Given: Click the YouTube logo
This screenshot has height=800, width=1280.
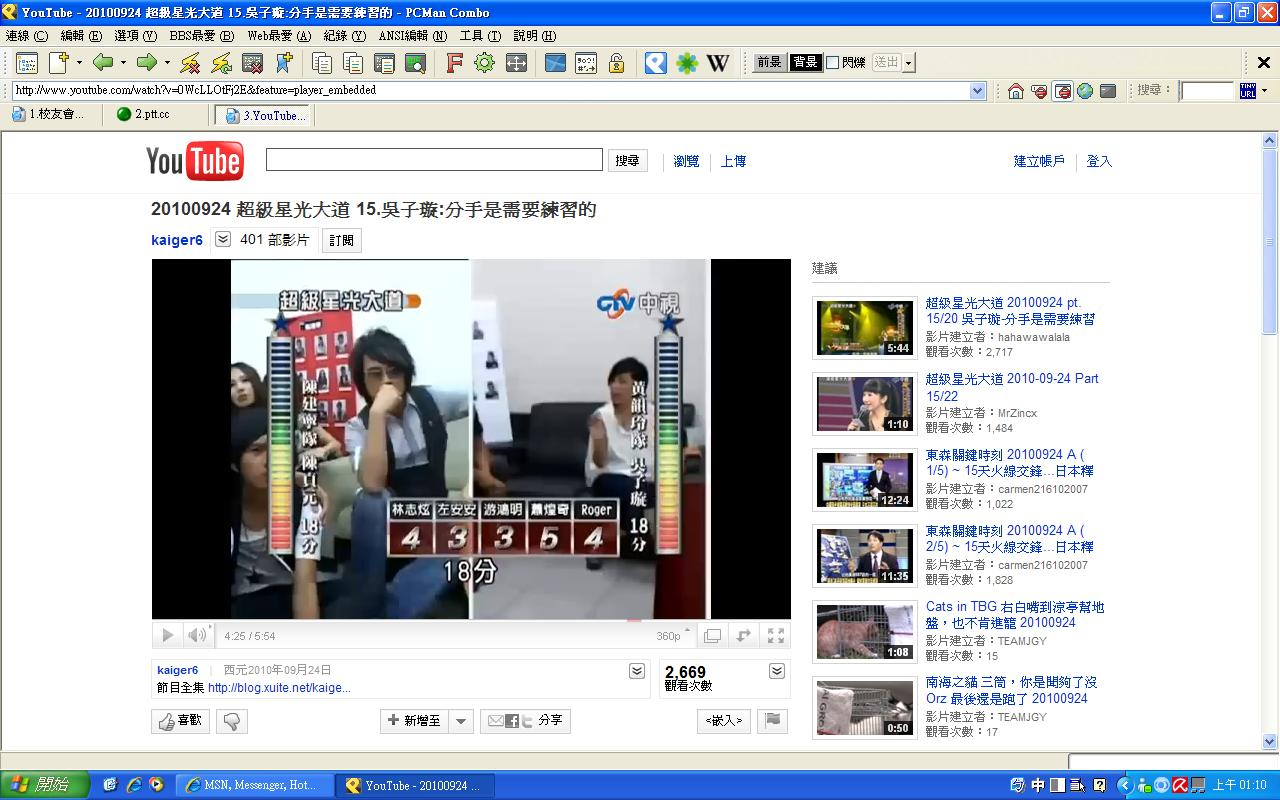Looking at the screenshot, I should (195, 161).
